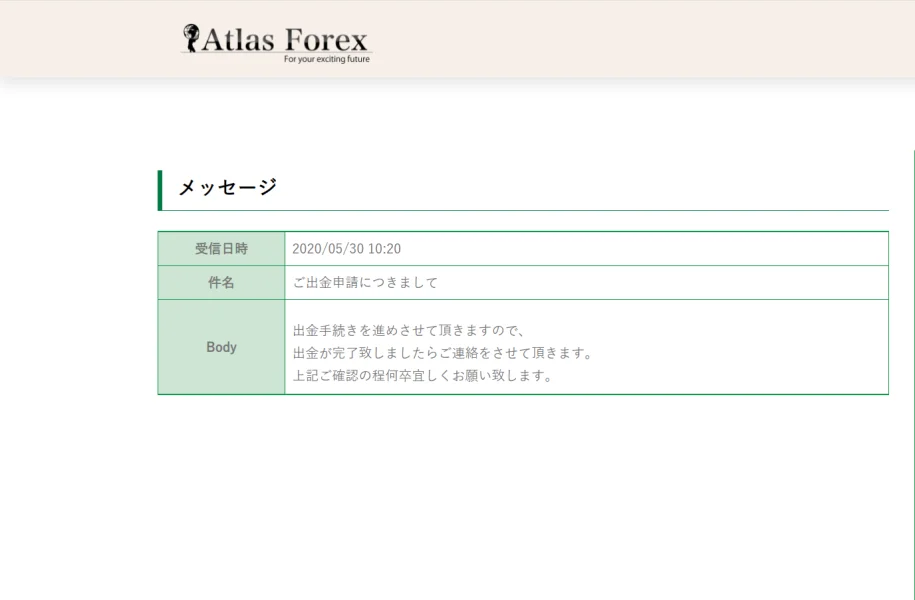Screen dimensions: 915x600
Task: Click the subject ご出金申請につきまして
Action: 365,283
